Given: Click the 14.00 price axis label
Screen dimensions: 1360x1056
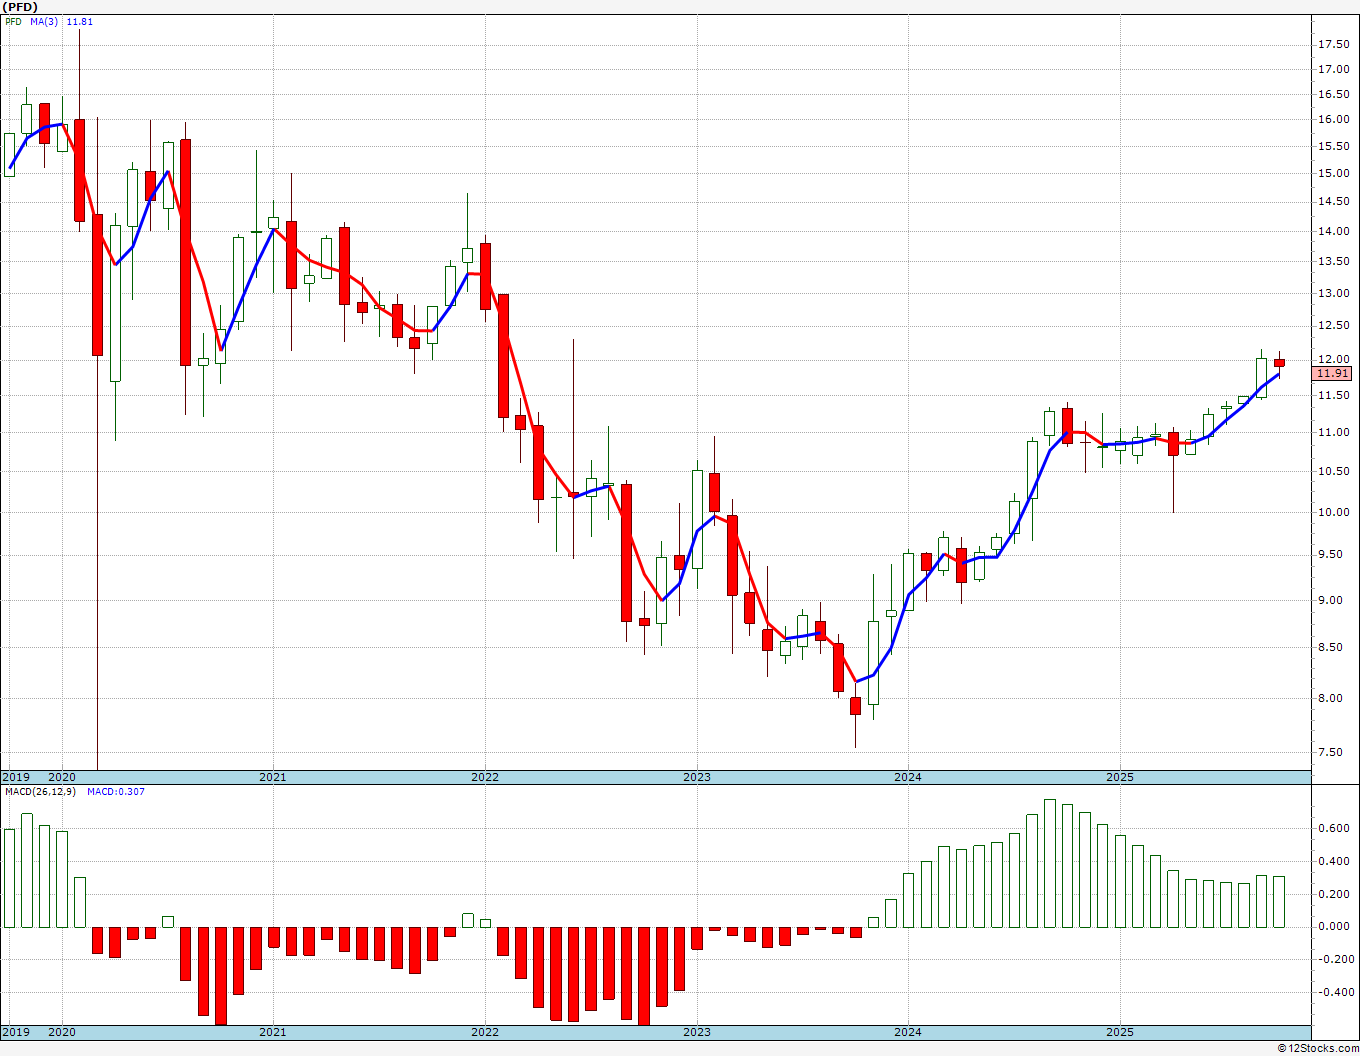Looking at the screenshot, I should [1333, 231].
